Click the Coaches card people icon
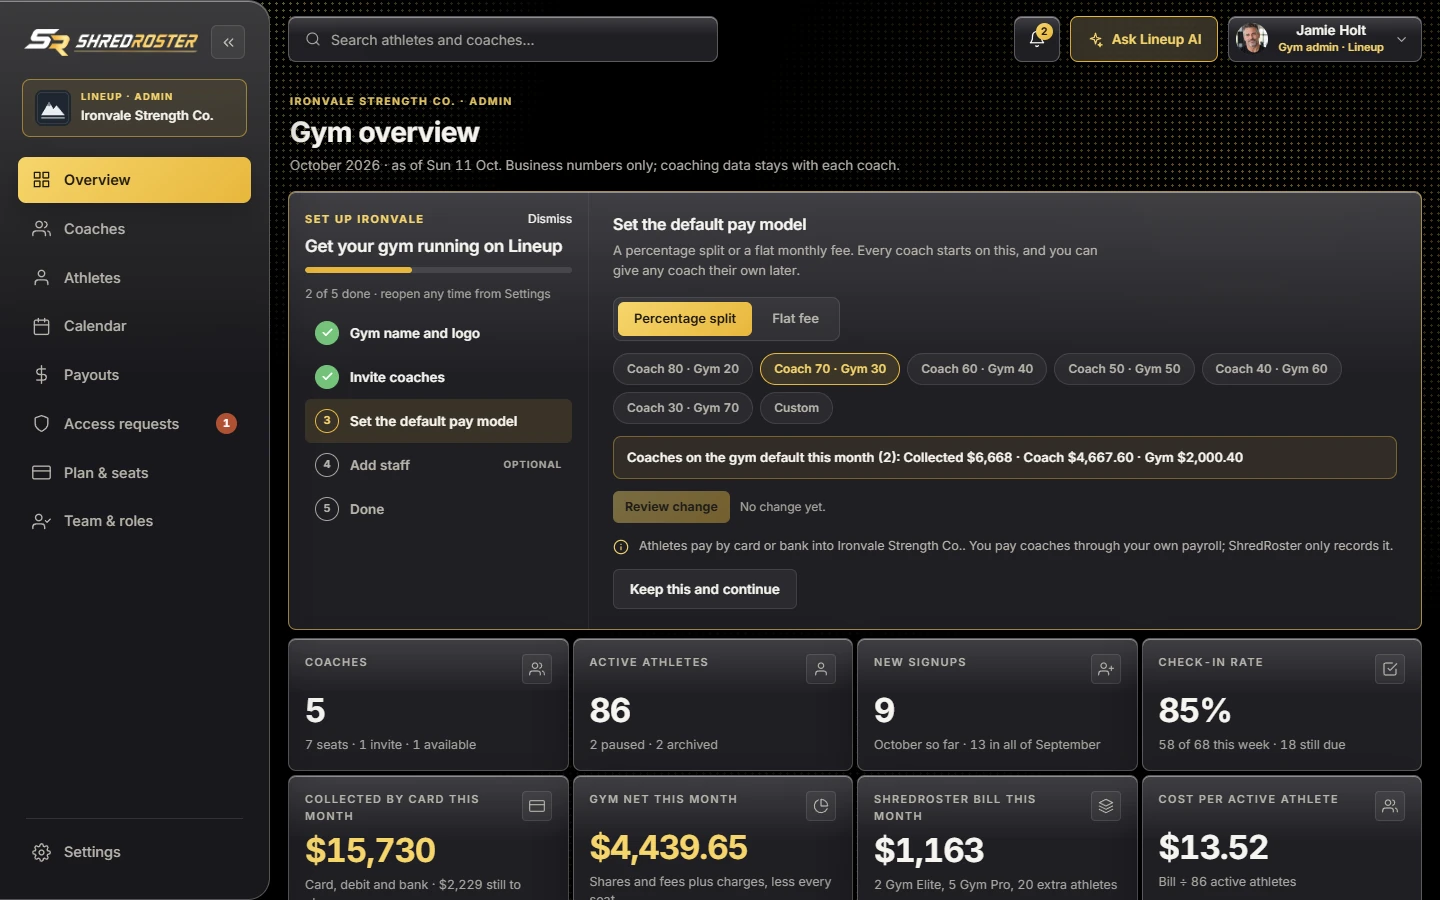 tap(537, 669)
